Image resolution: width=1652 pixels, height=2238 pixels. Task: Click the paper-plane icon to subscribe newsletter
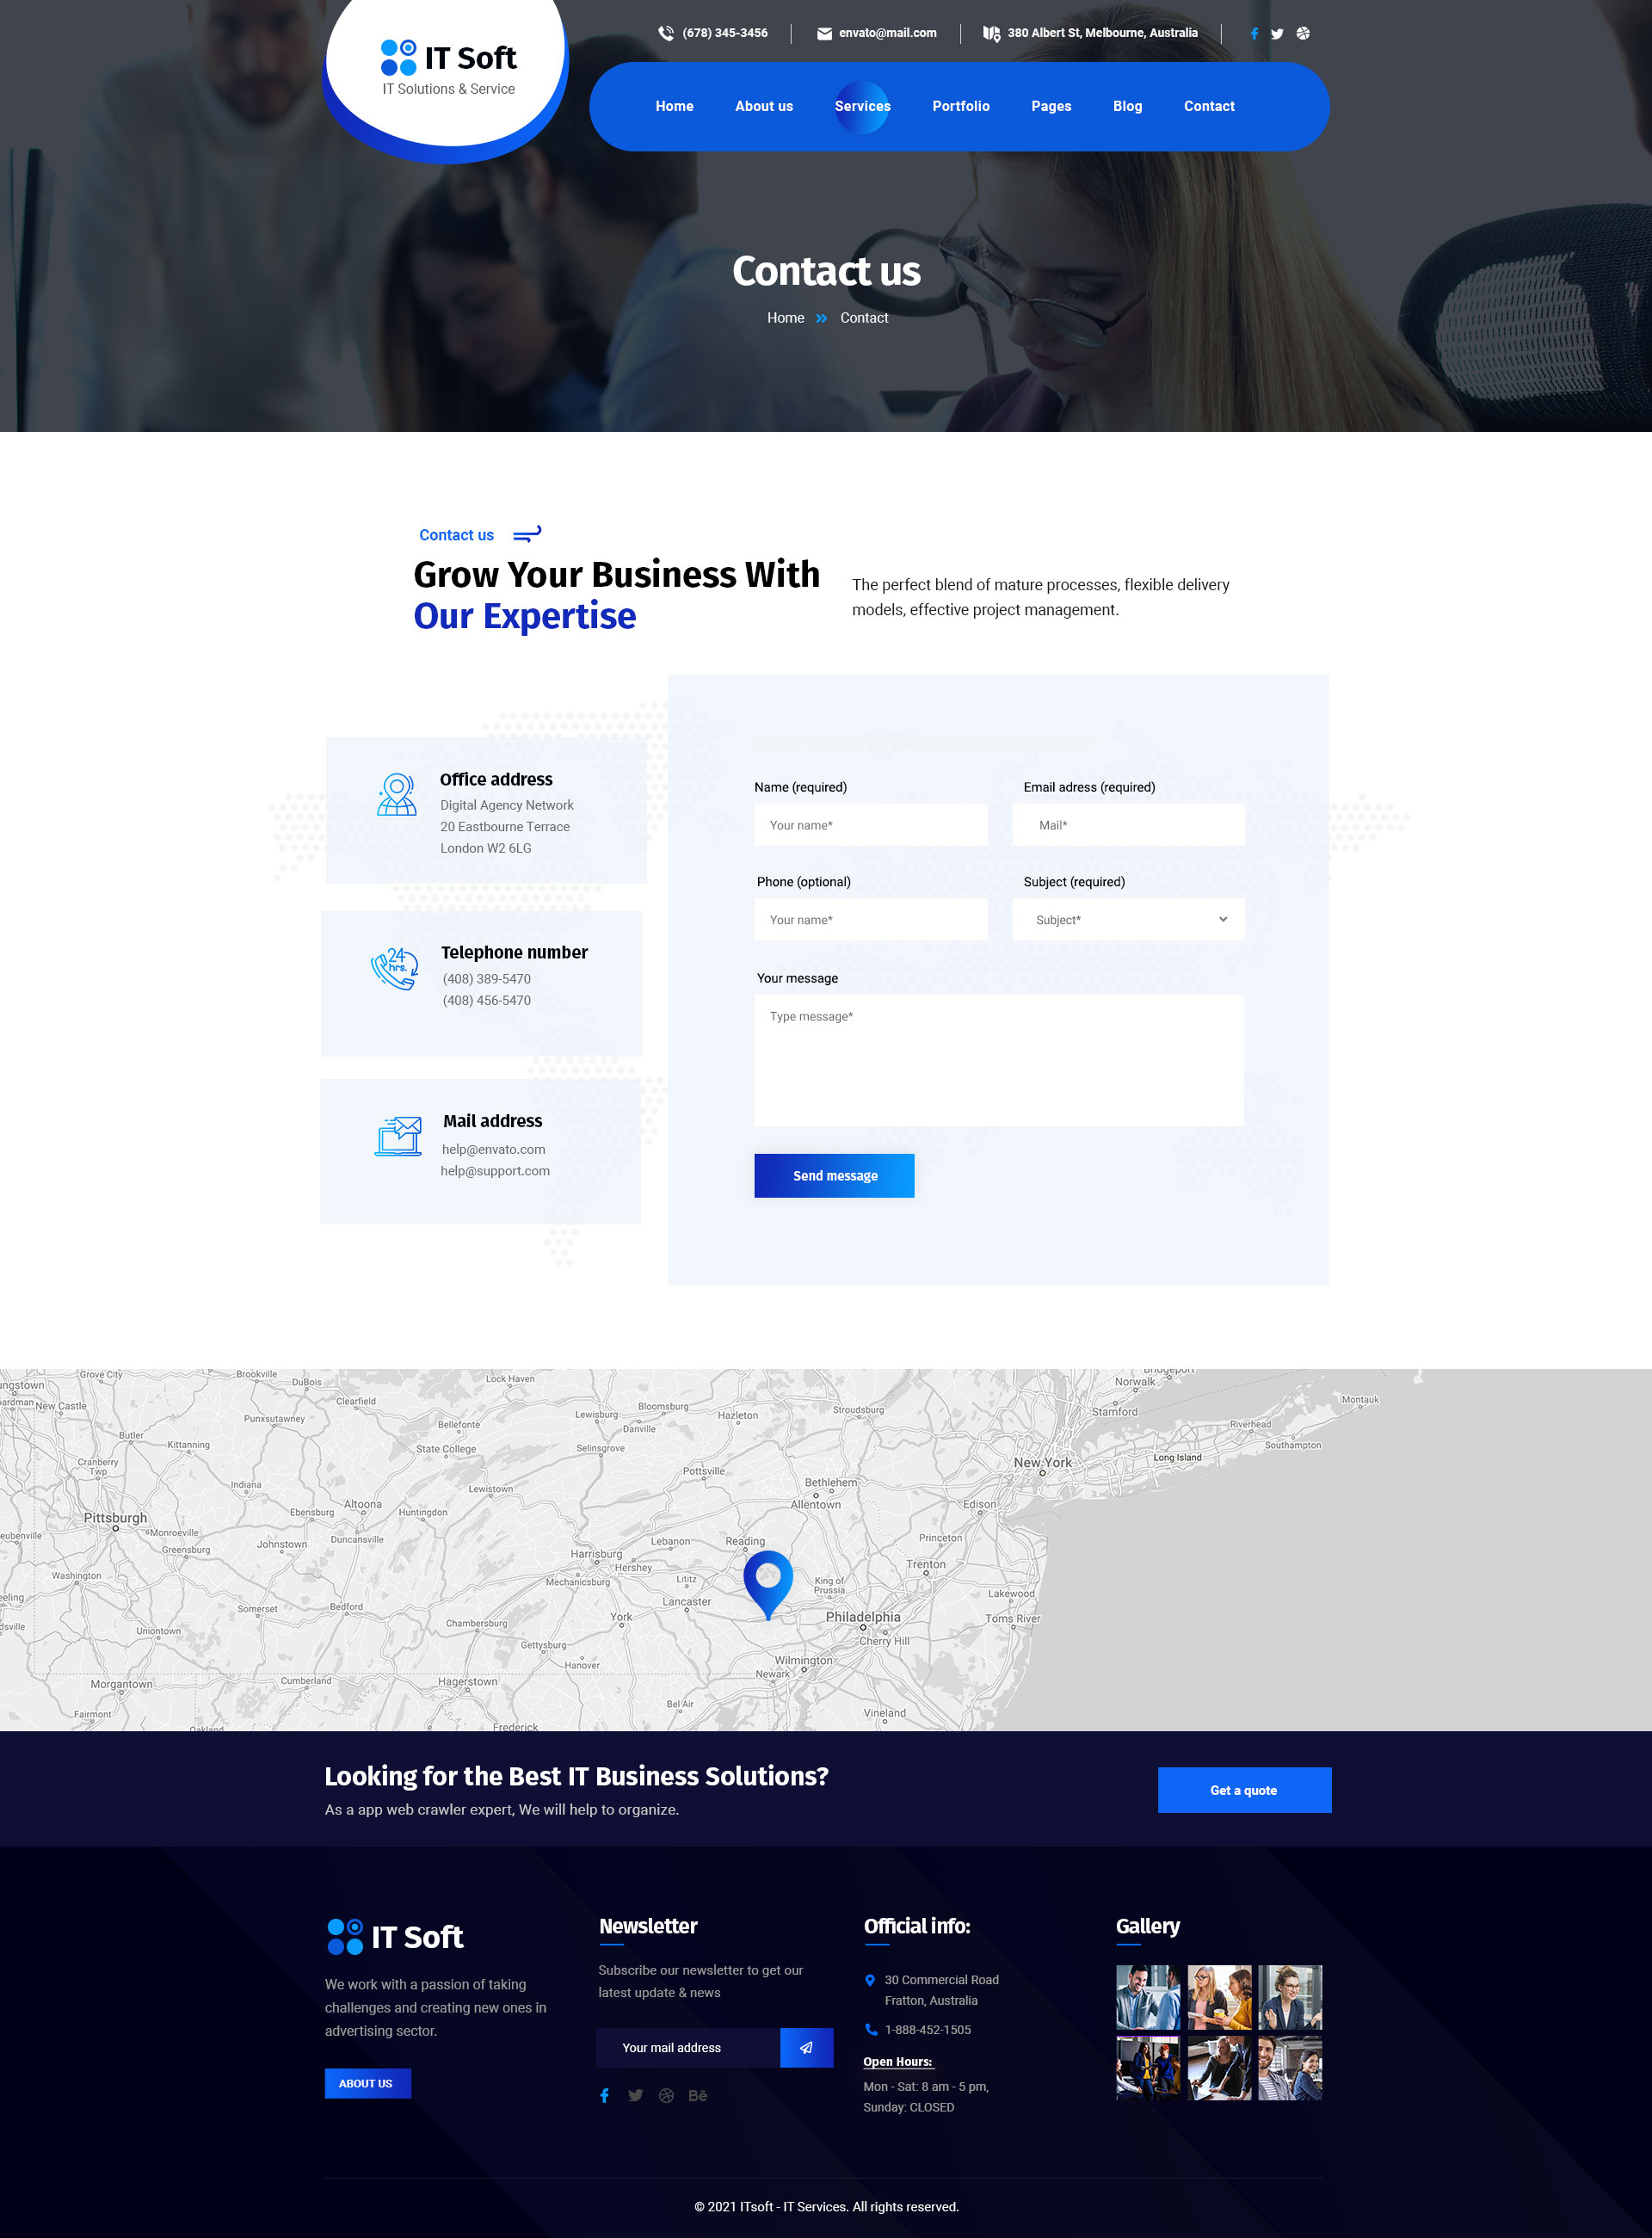(x=805, y=2047)
